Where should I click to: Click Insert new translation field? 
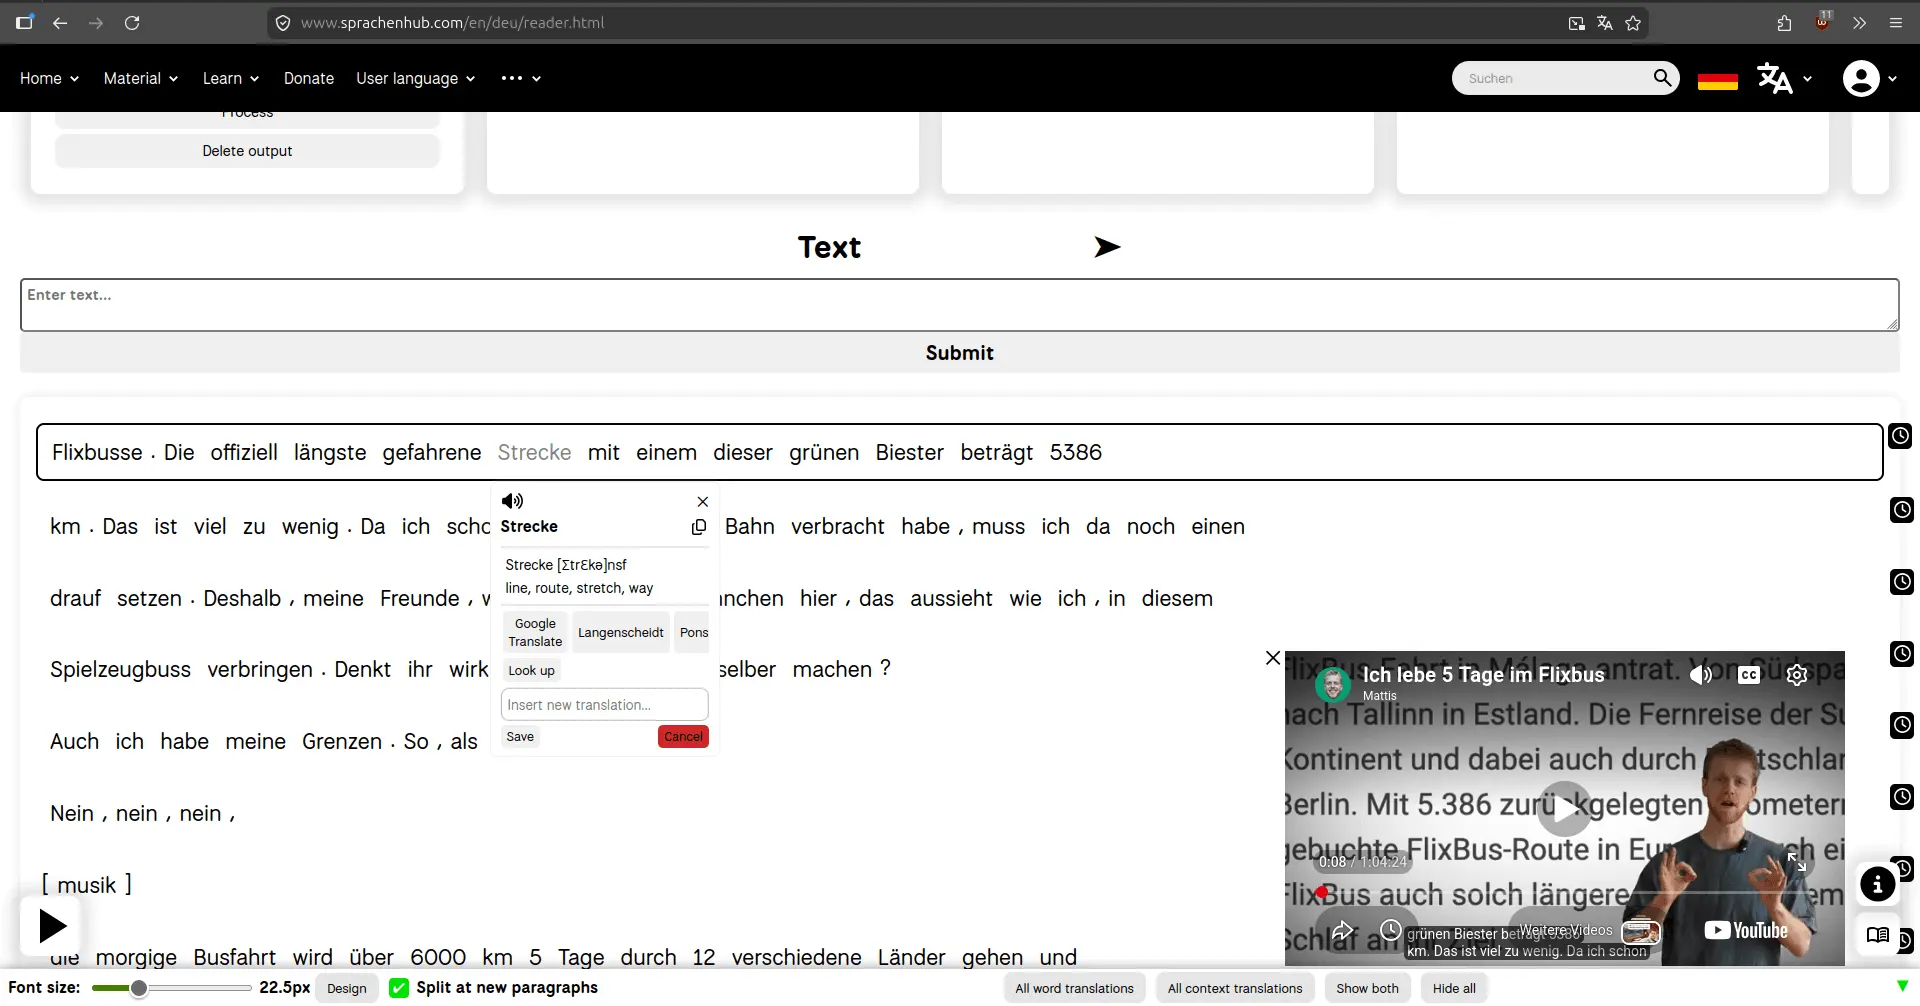pyautogui.click(x=604, y=705)
